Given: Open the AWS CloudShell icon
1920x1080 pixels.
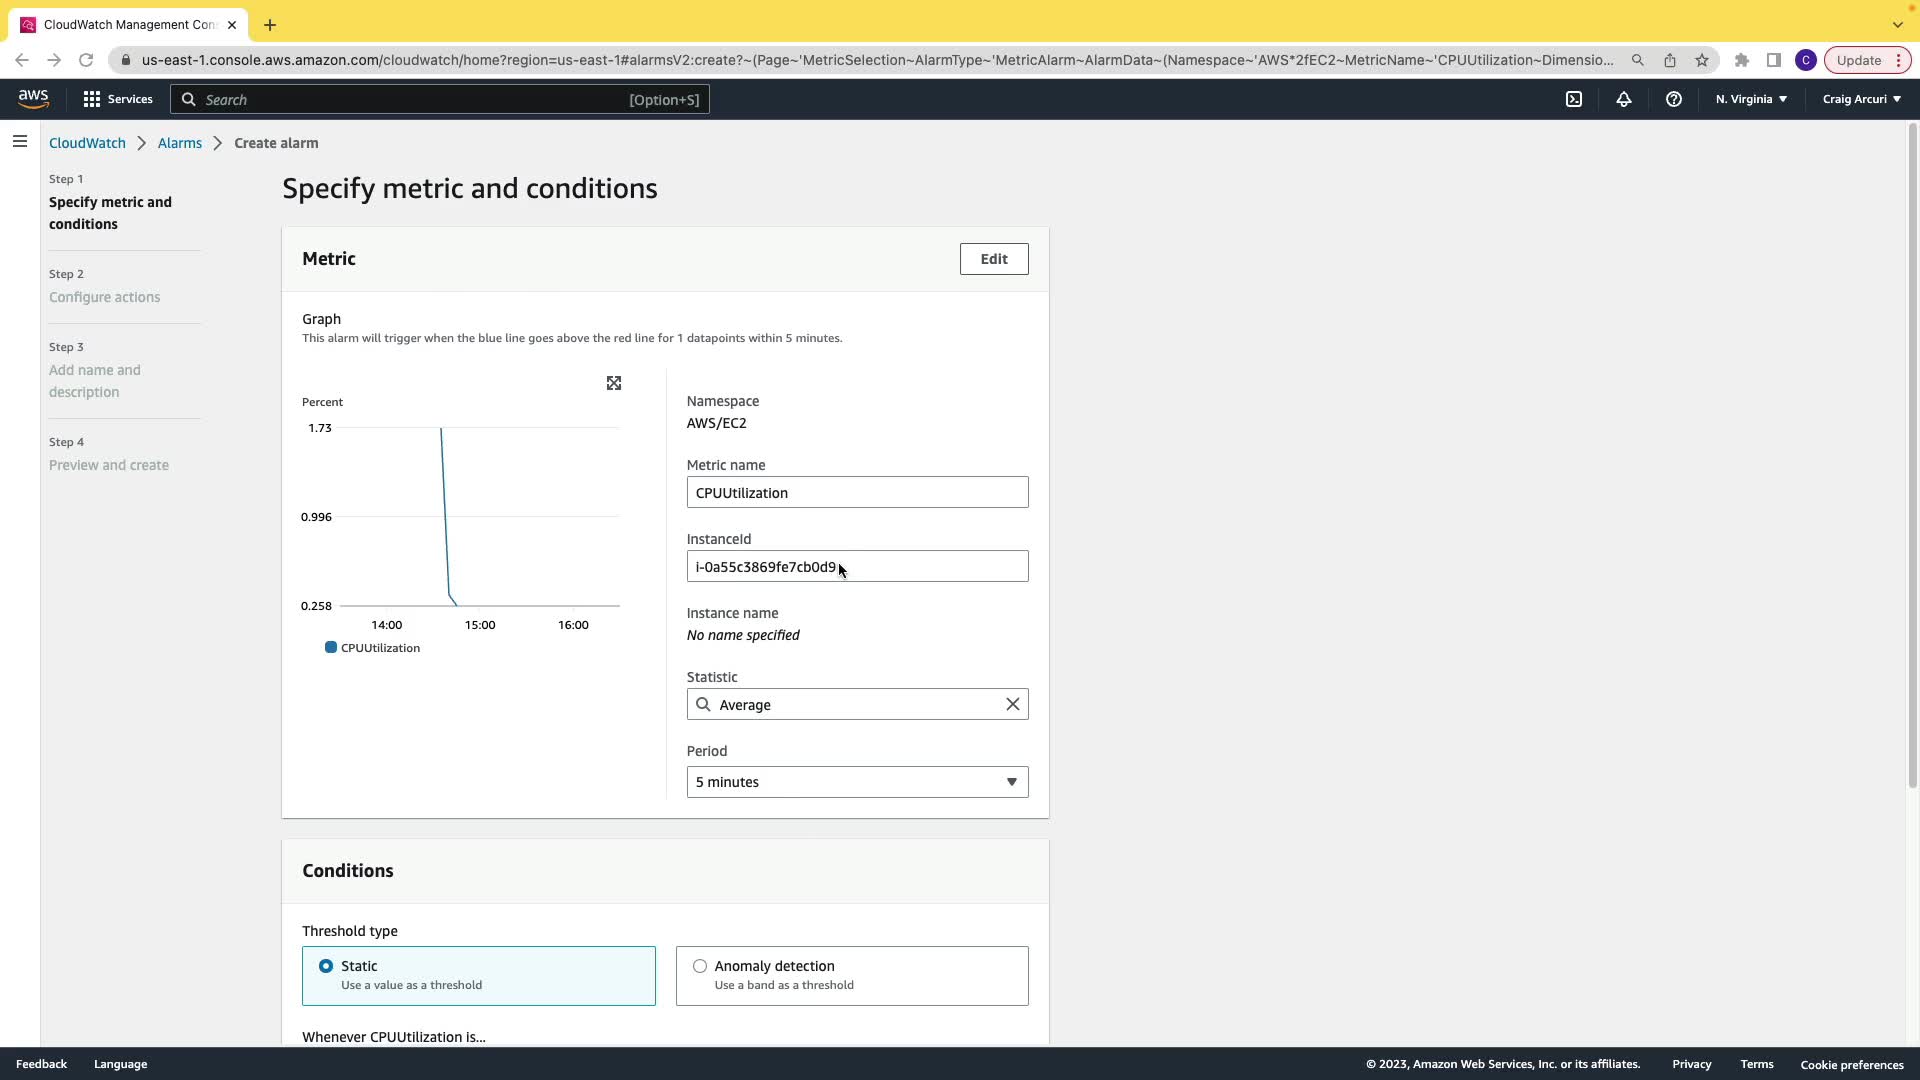Looking at the screenshot, I should (x=1574, y=99).
